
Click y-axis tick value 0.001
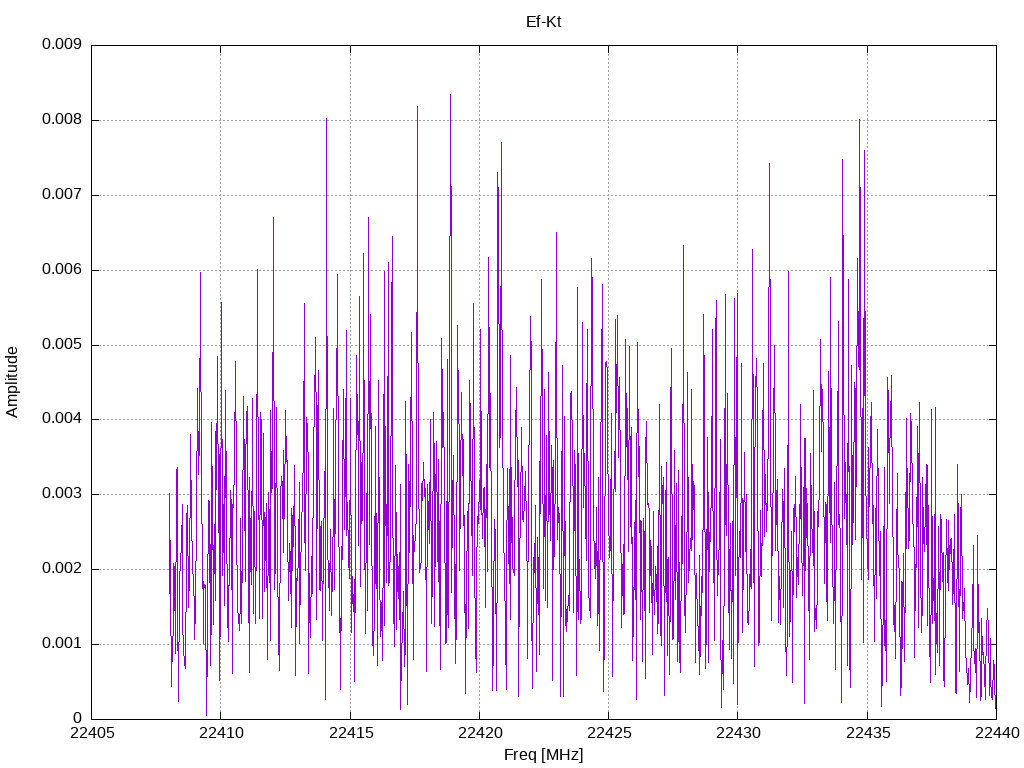pyautogui.click(x=62, y=643)
